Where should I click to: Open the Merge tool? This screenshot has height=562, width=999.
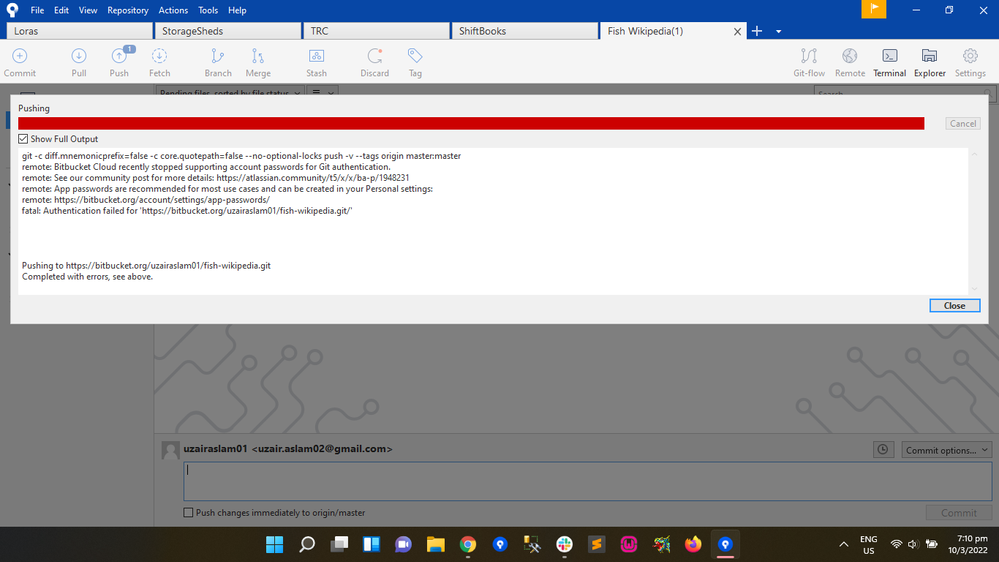point(258,62)
